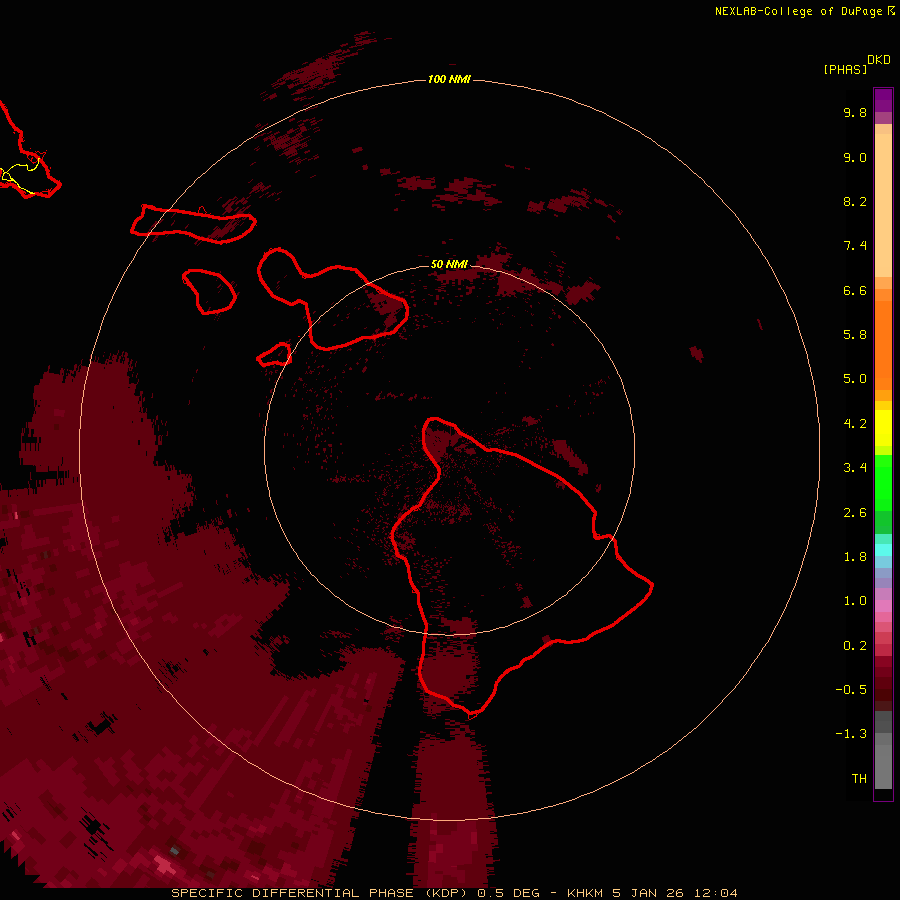The height and width of the screenshot is (900, 900).
Task: Click the 5.8 legend value
Action: [x=855, y=335]
